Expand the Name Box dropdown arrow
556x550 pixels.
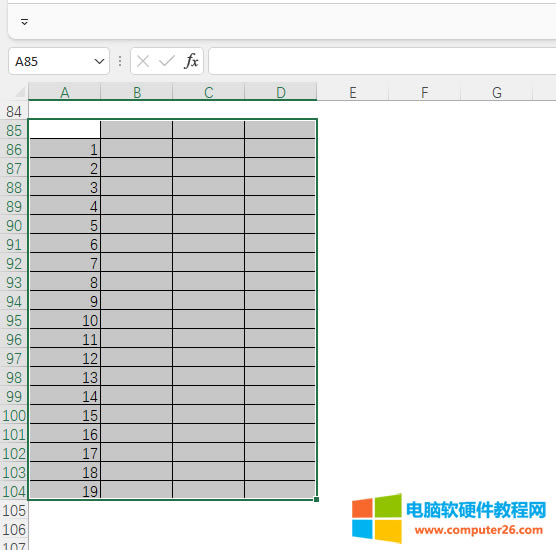click(99, 61)
